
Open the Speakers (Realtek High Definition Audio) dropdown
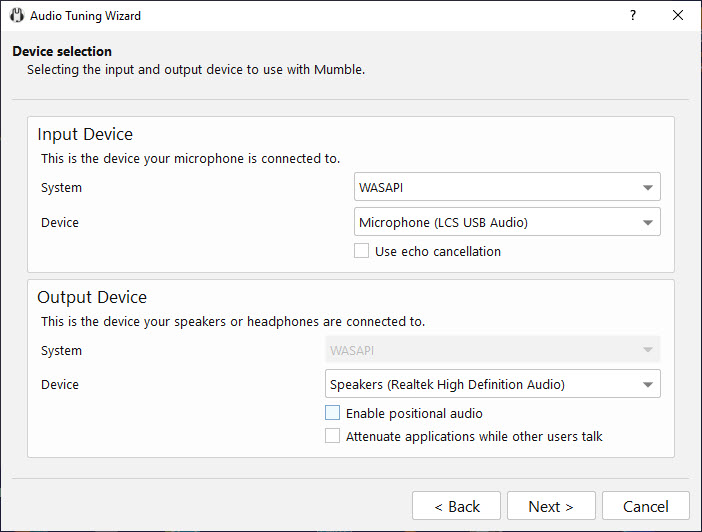click(x=492, y=384)
